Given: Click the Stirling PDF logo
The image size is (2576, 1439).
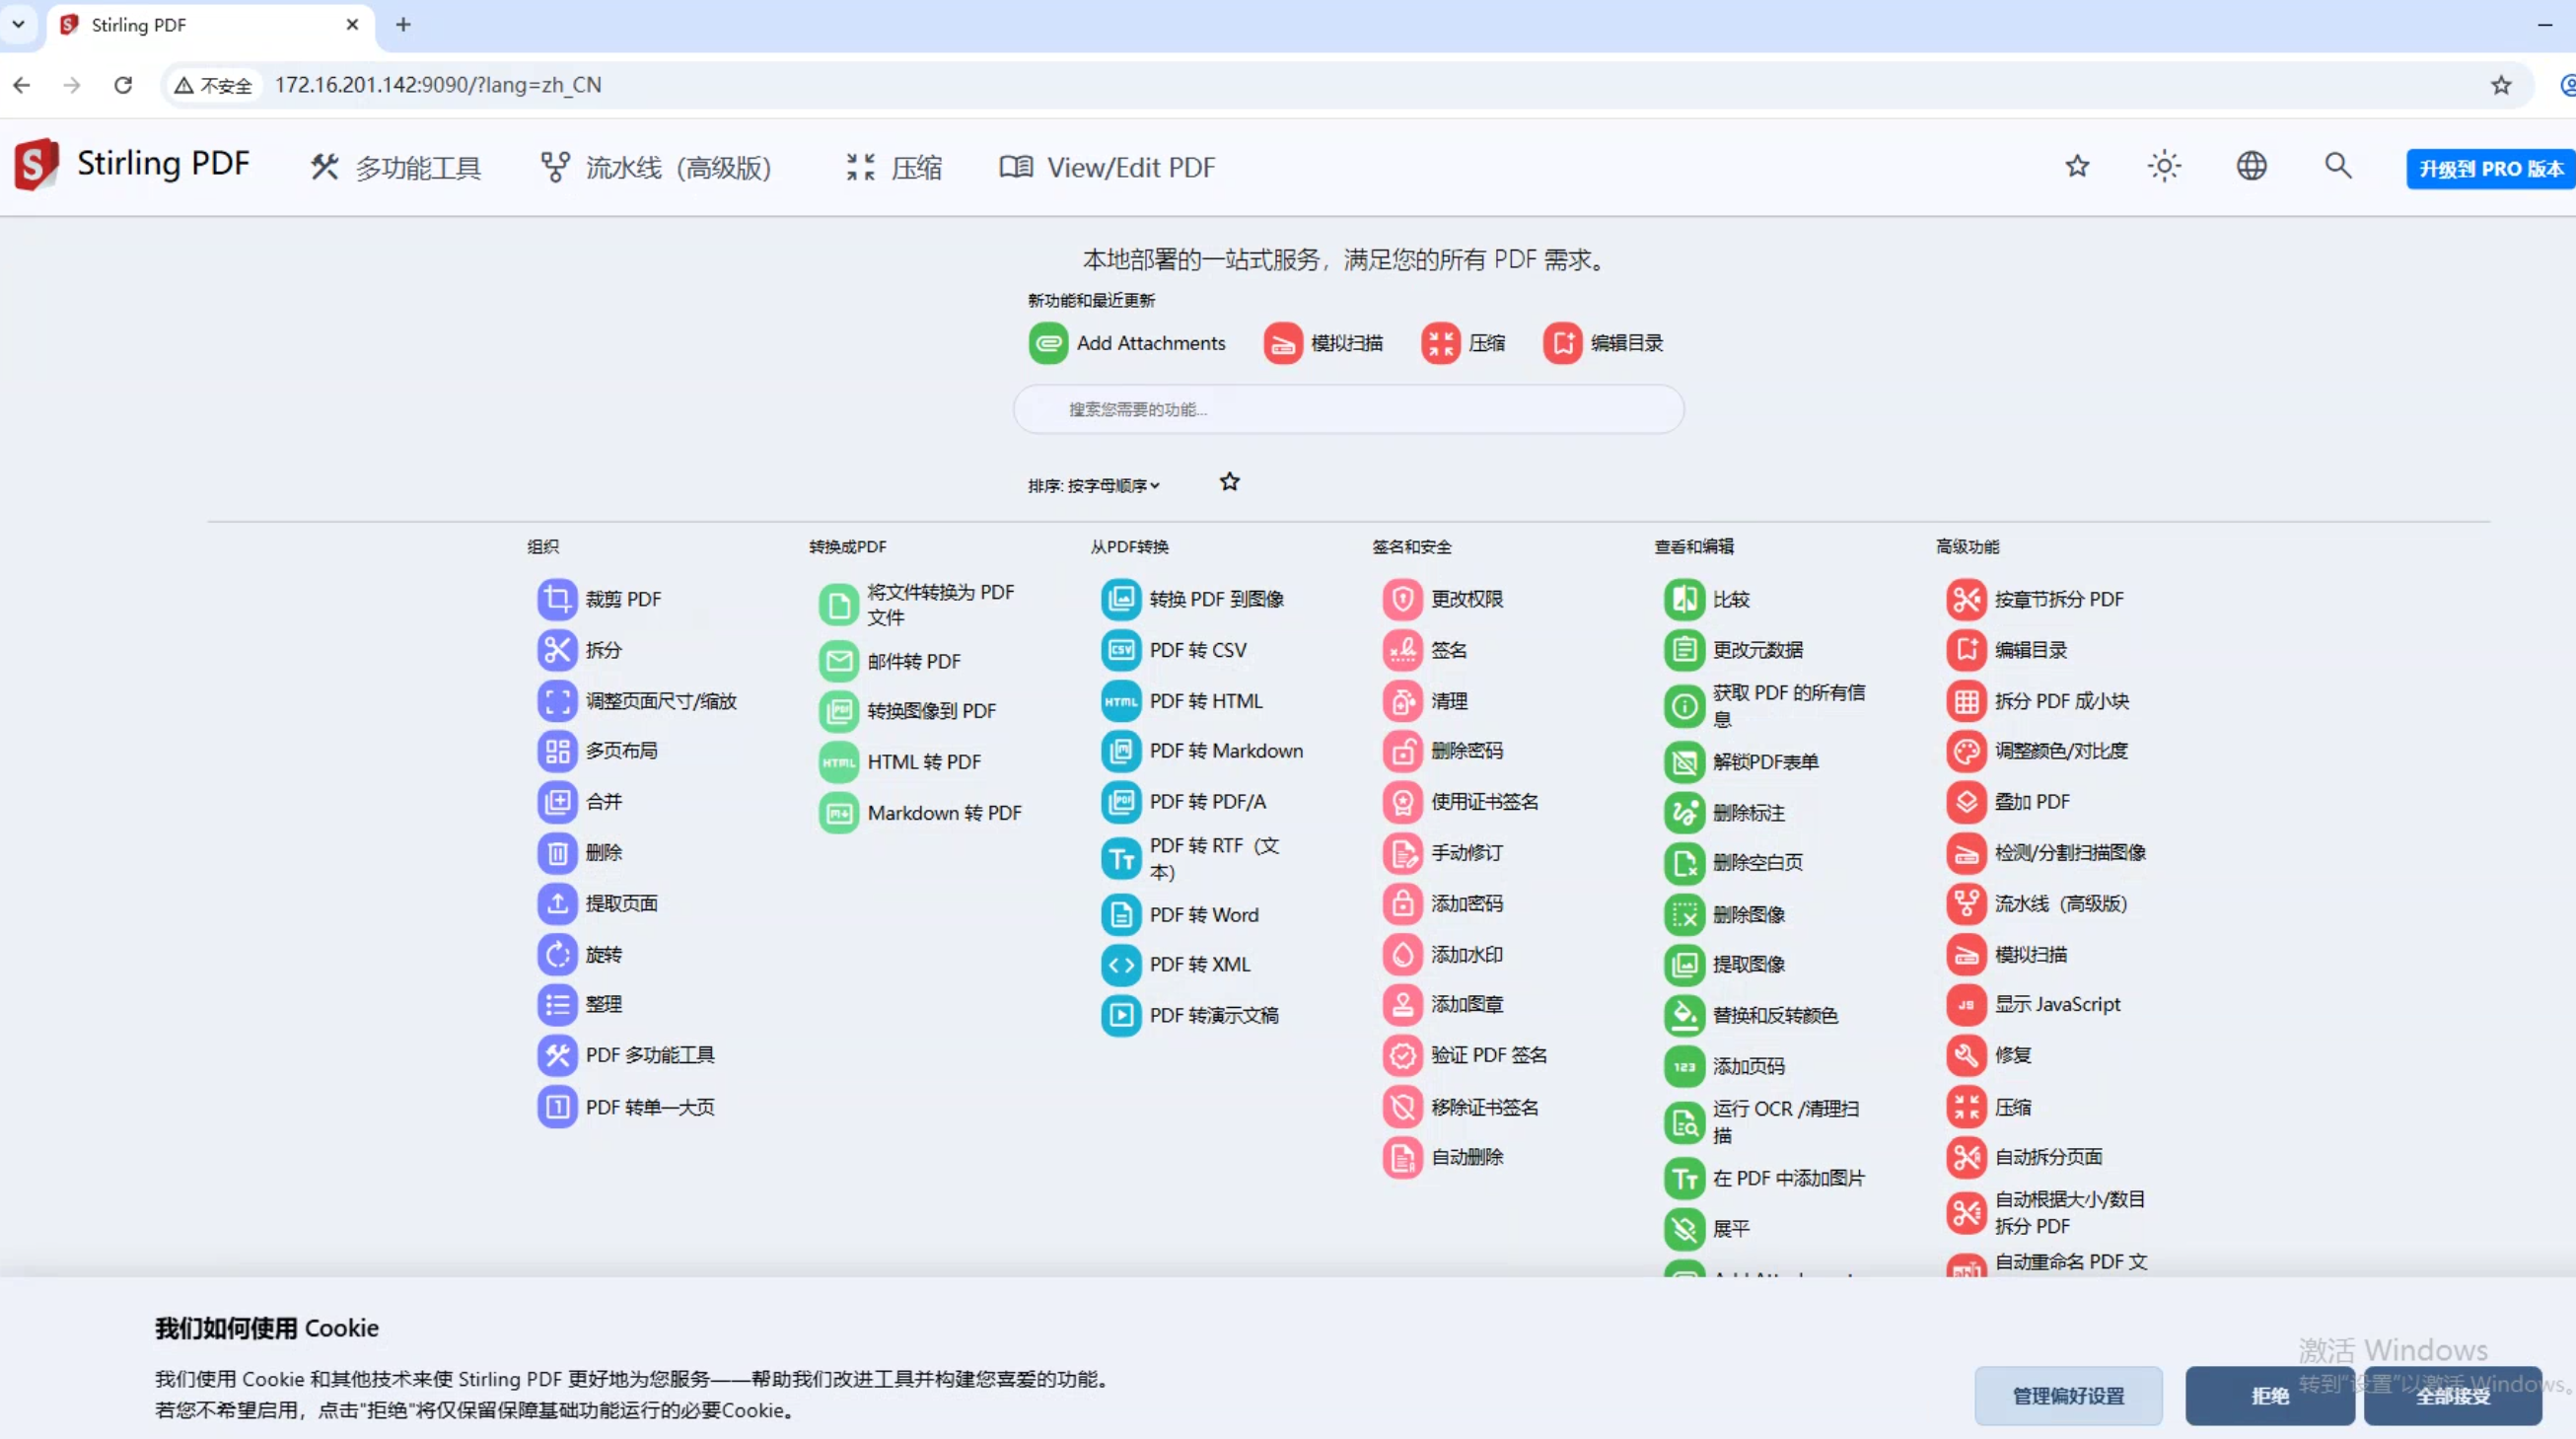Looking at the screenshot, I should click(x=132, y=164).
